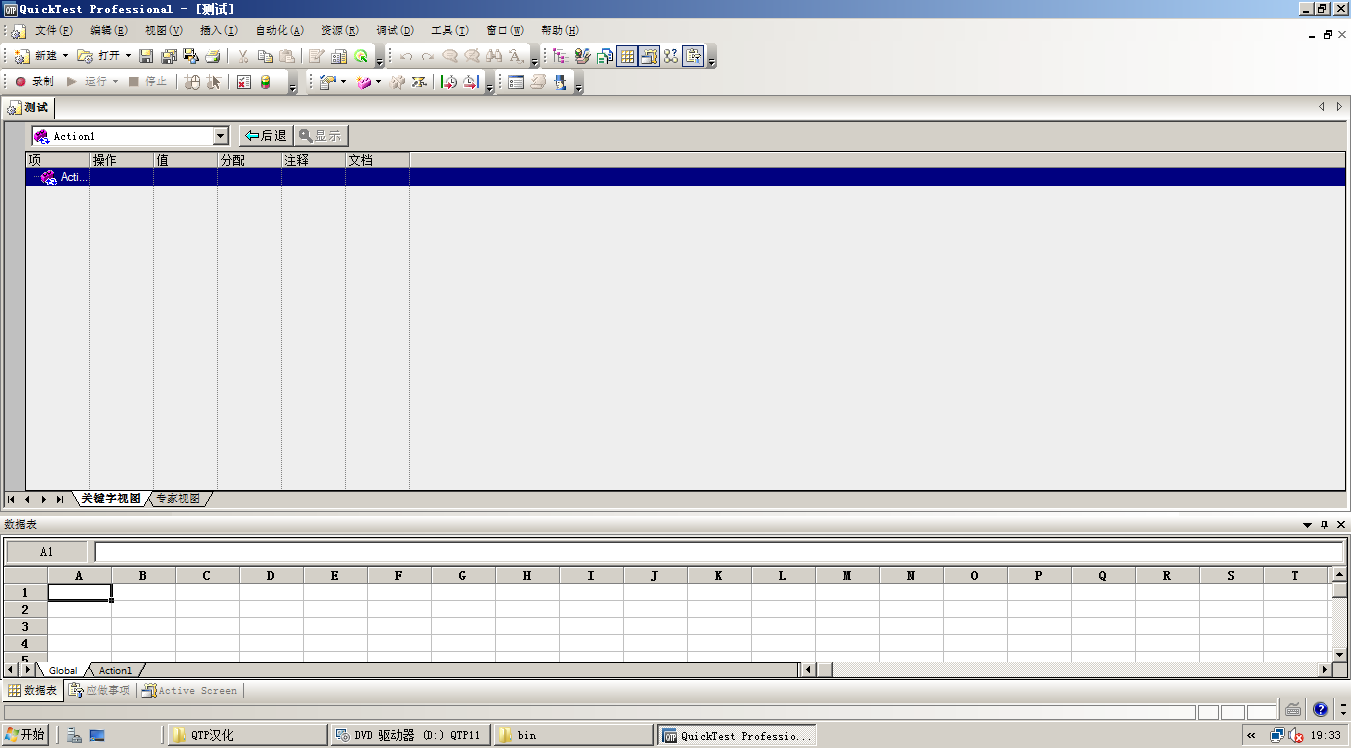The width and height of the screenshot is (1351, 748).
Task: Open the 工具(T) menu
Action: pyautogui.click(x=450, y=31)
